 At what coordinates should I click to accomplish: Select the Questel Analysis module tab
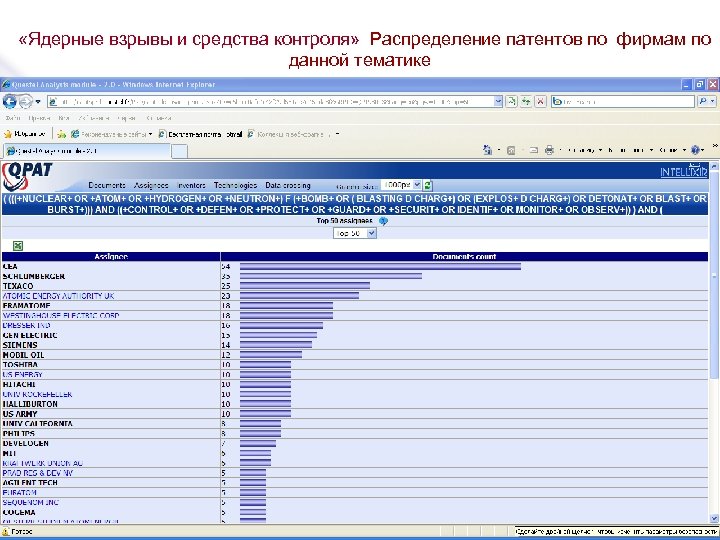point(86,151)
